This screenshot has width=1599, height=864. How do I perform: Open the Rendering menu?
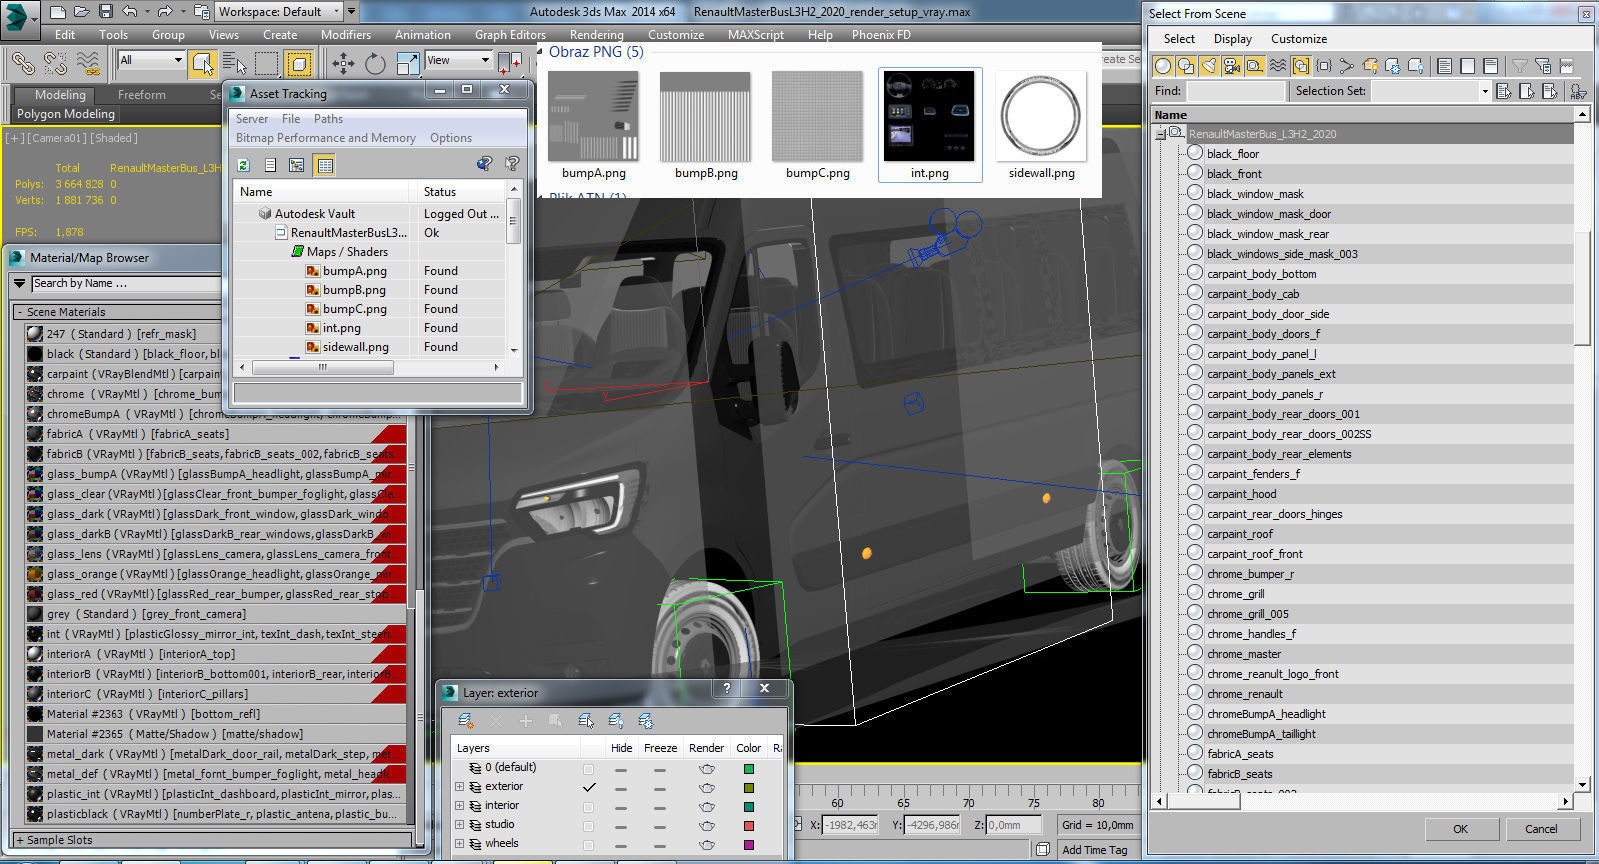coord(596,34)
